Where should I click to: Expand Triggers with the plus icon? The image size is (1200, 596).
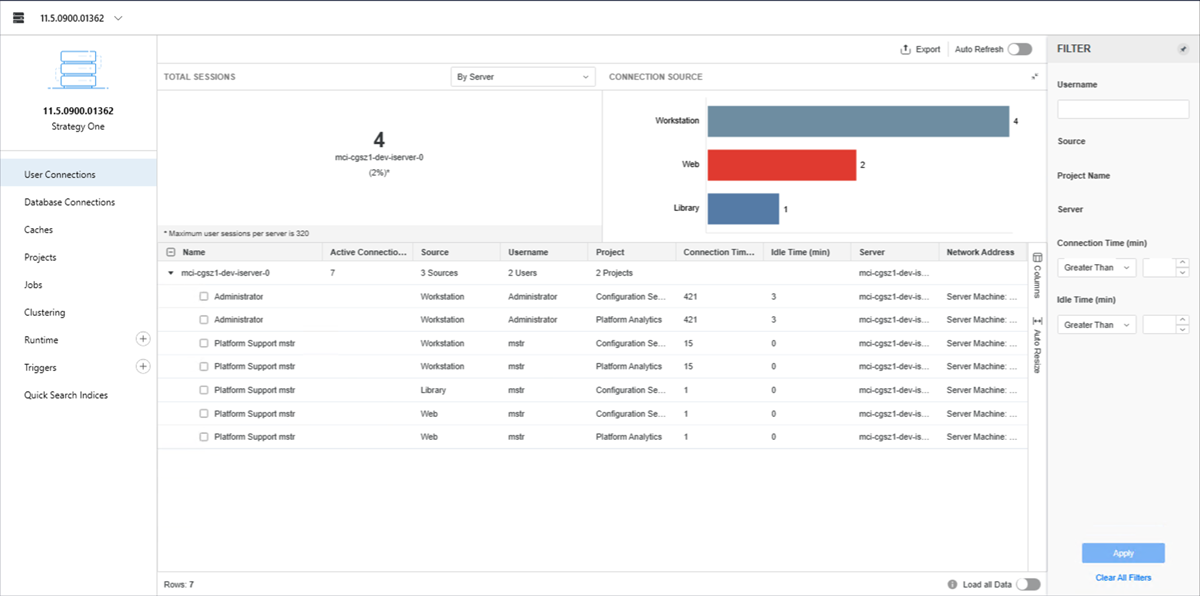(x=143, y=367)
